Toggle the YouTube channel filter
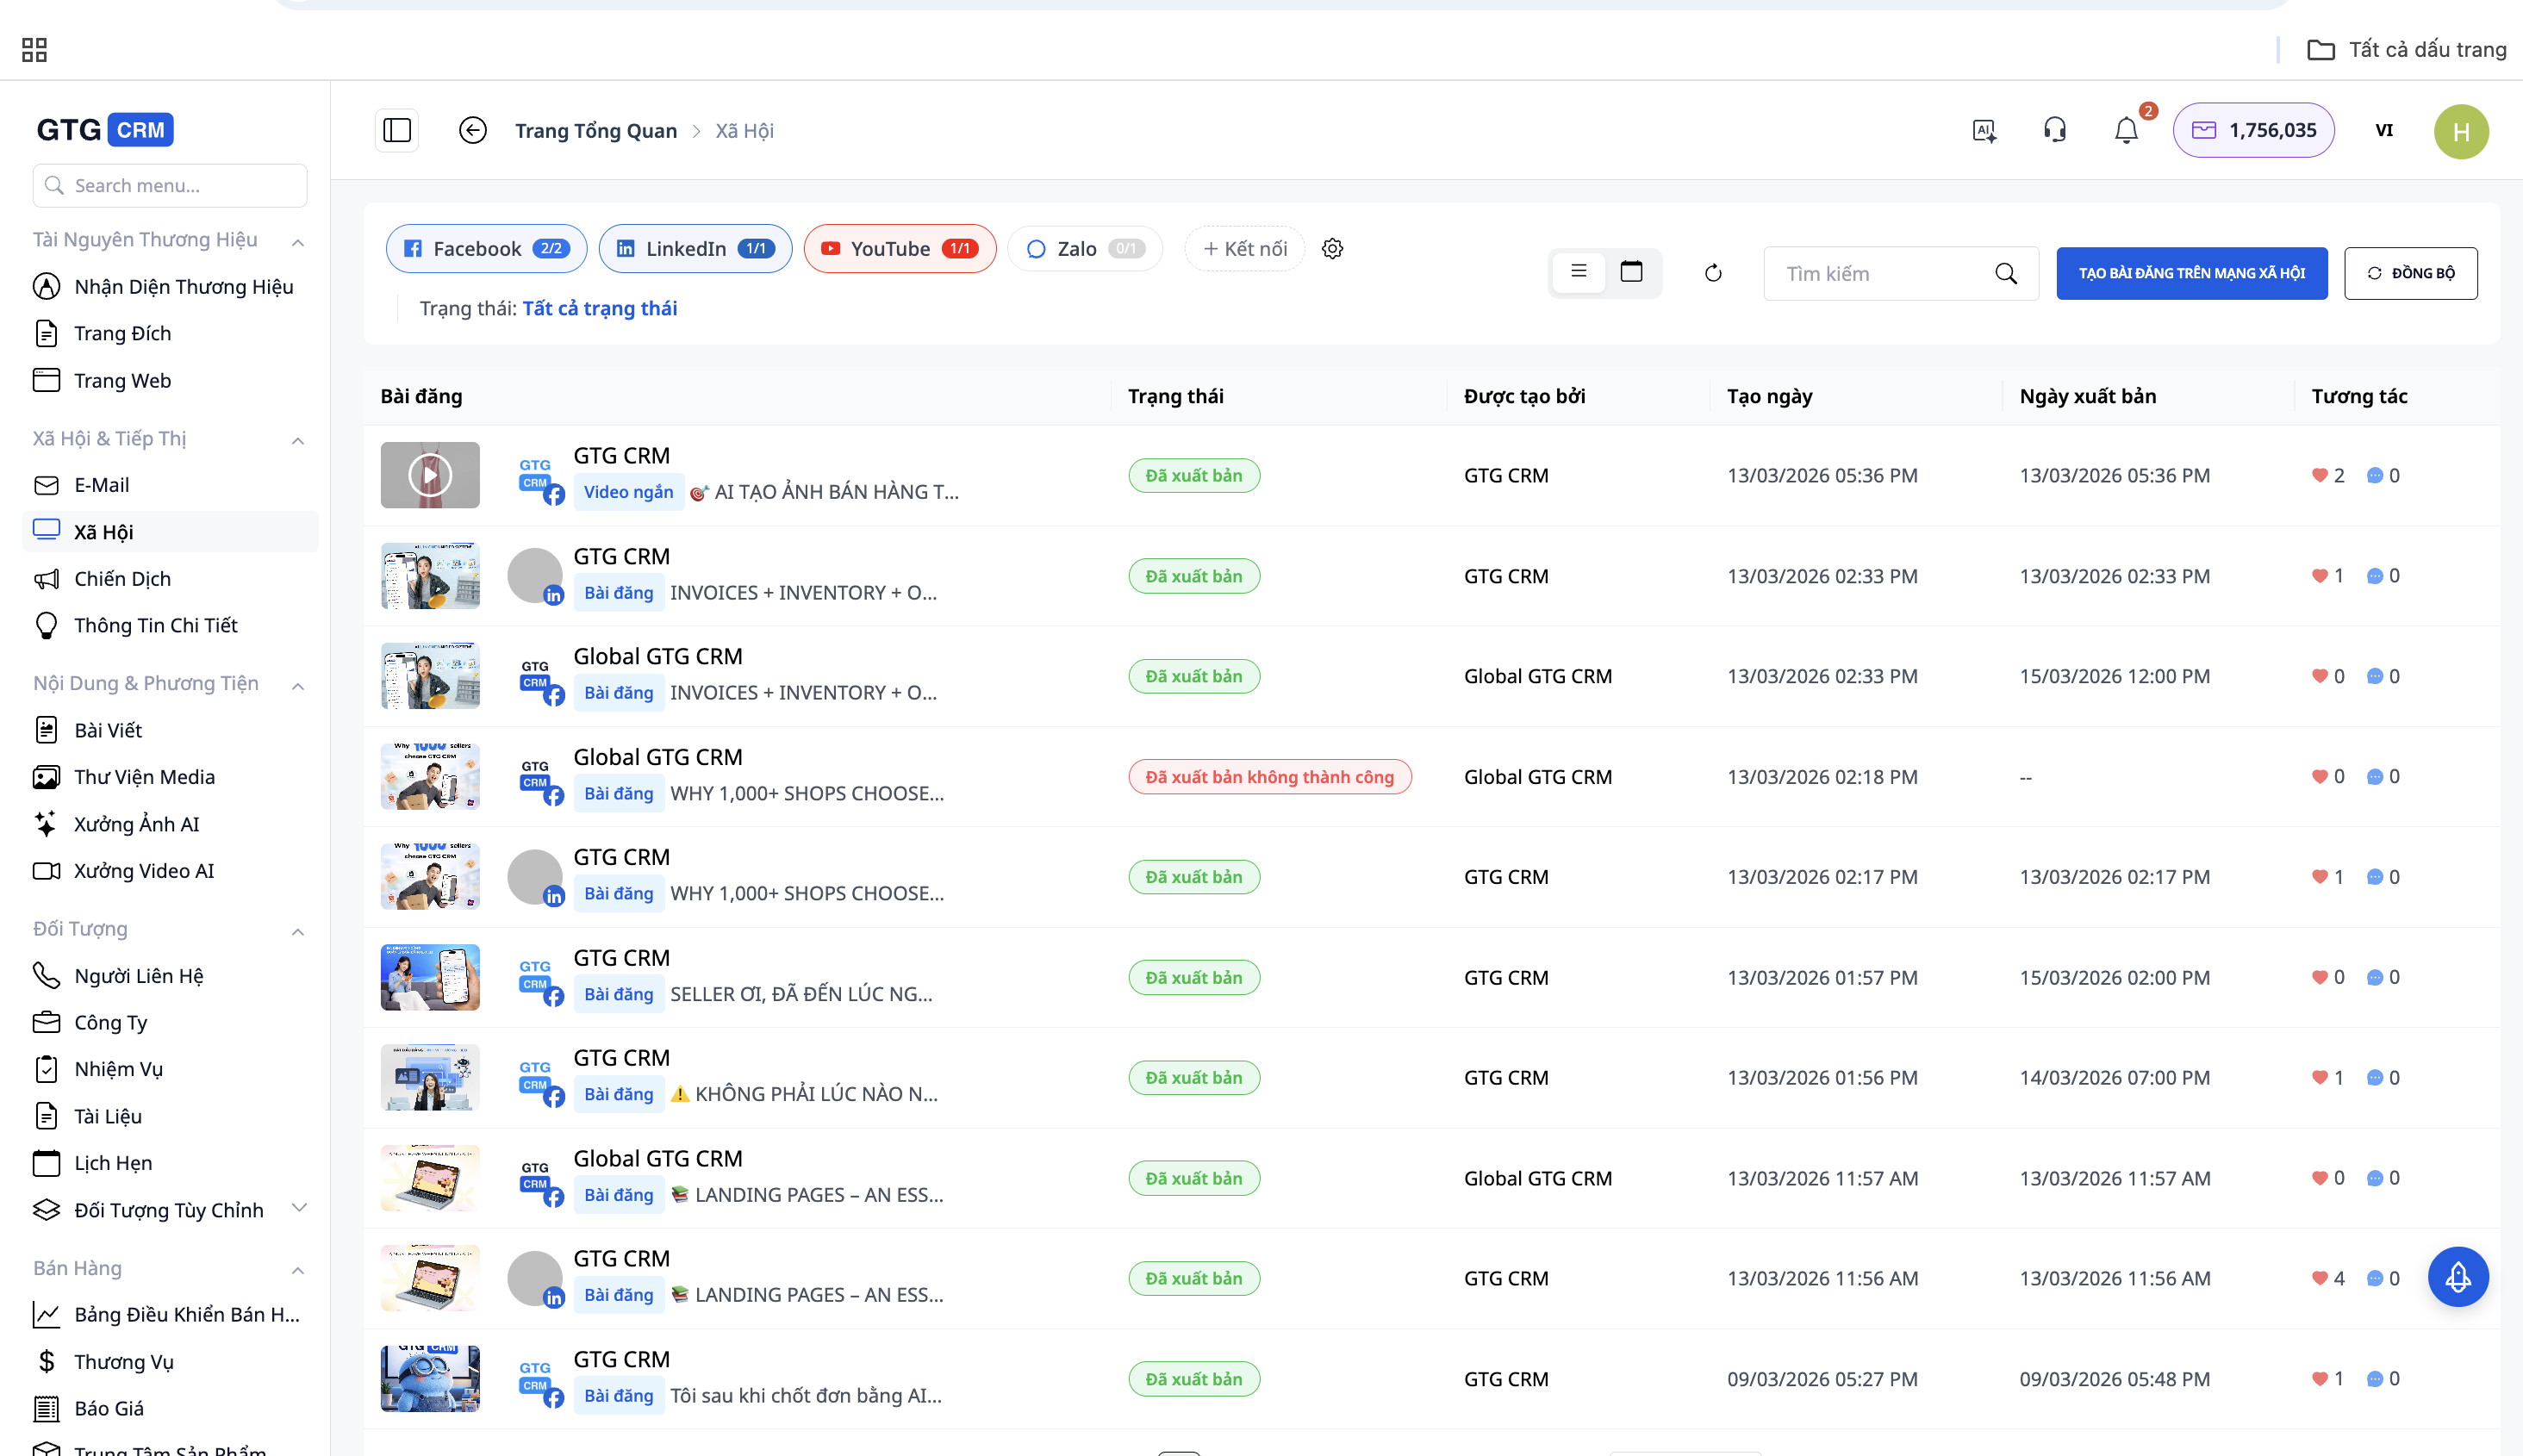Image resolution: width=2523 pixels, height=1456 pixels. [899, 248]
